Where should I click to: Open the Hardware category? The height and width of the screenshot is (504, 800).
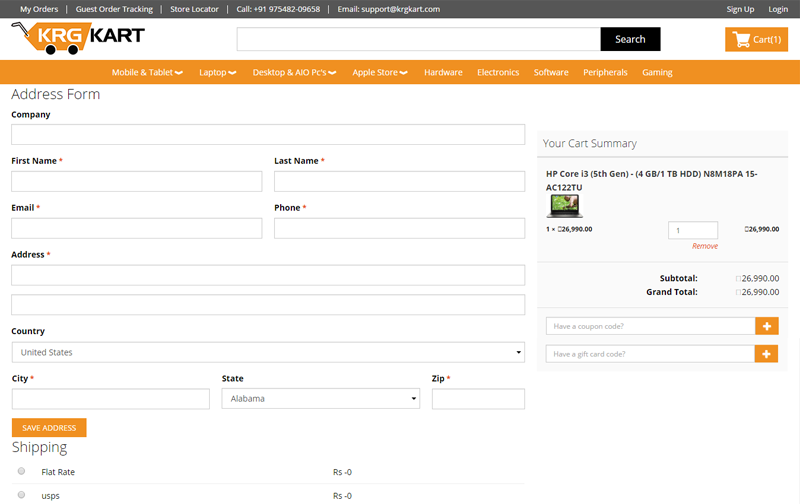tap(443, 72)
